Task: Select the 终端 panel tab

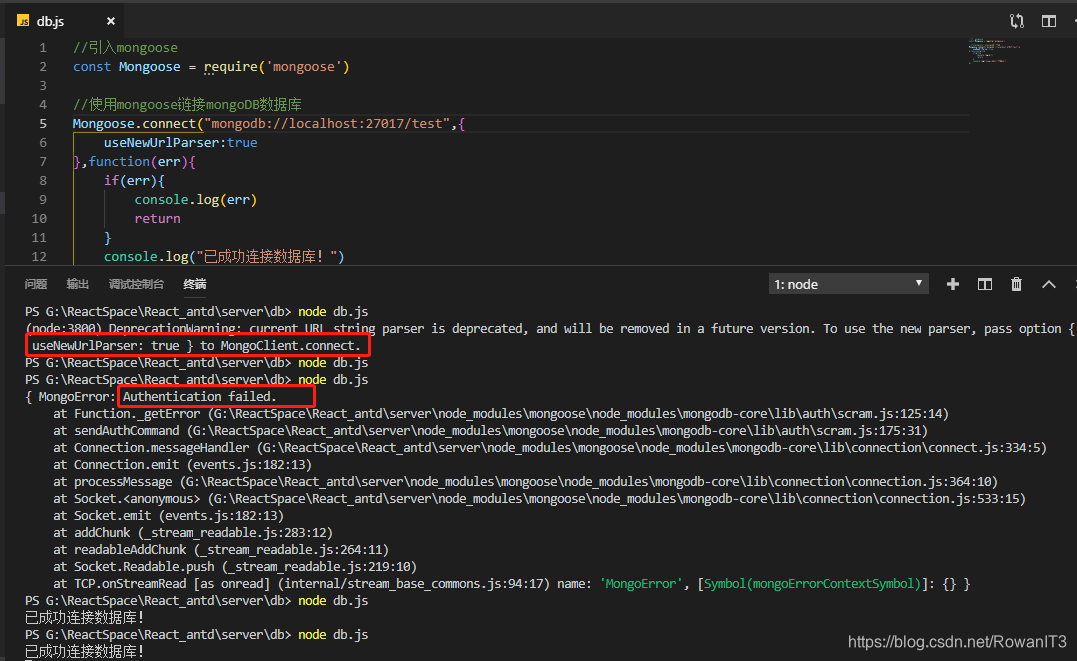Action: 194,284
